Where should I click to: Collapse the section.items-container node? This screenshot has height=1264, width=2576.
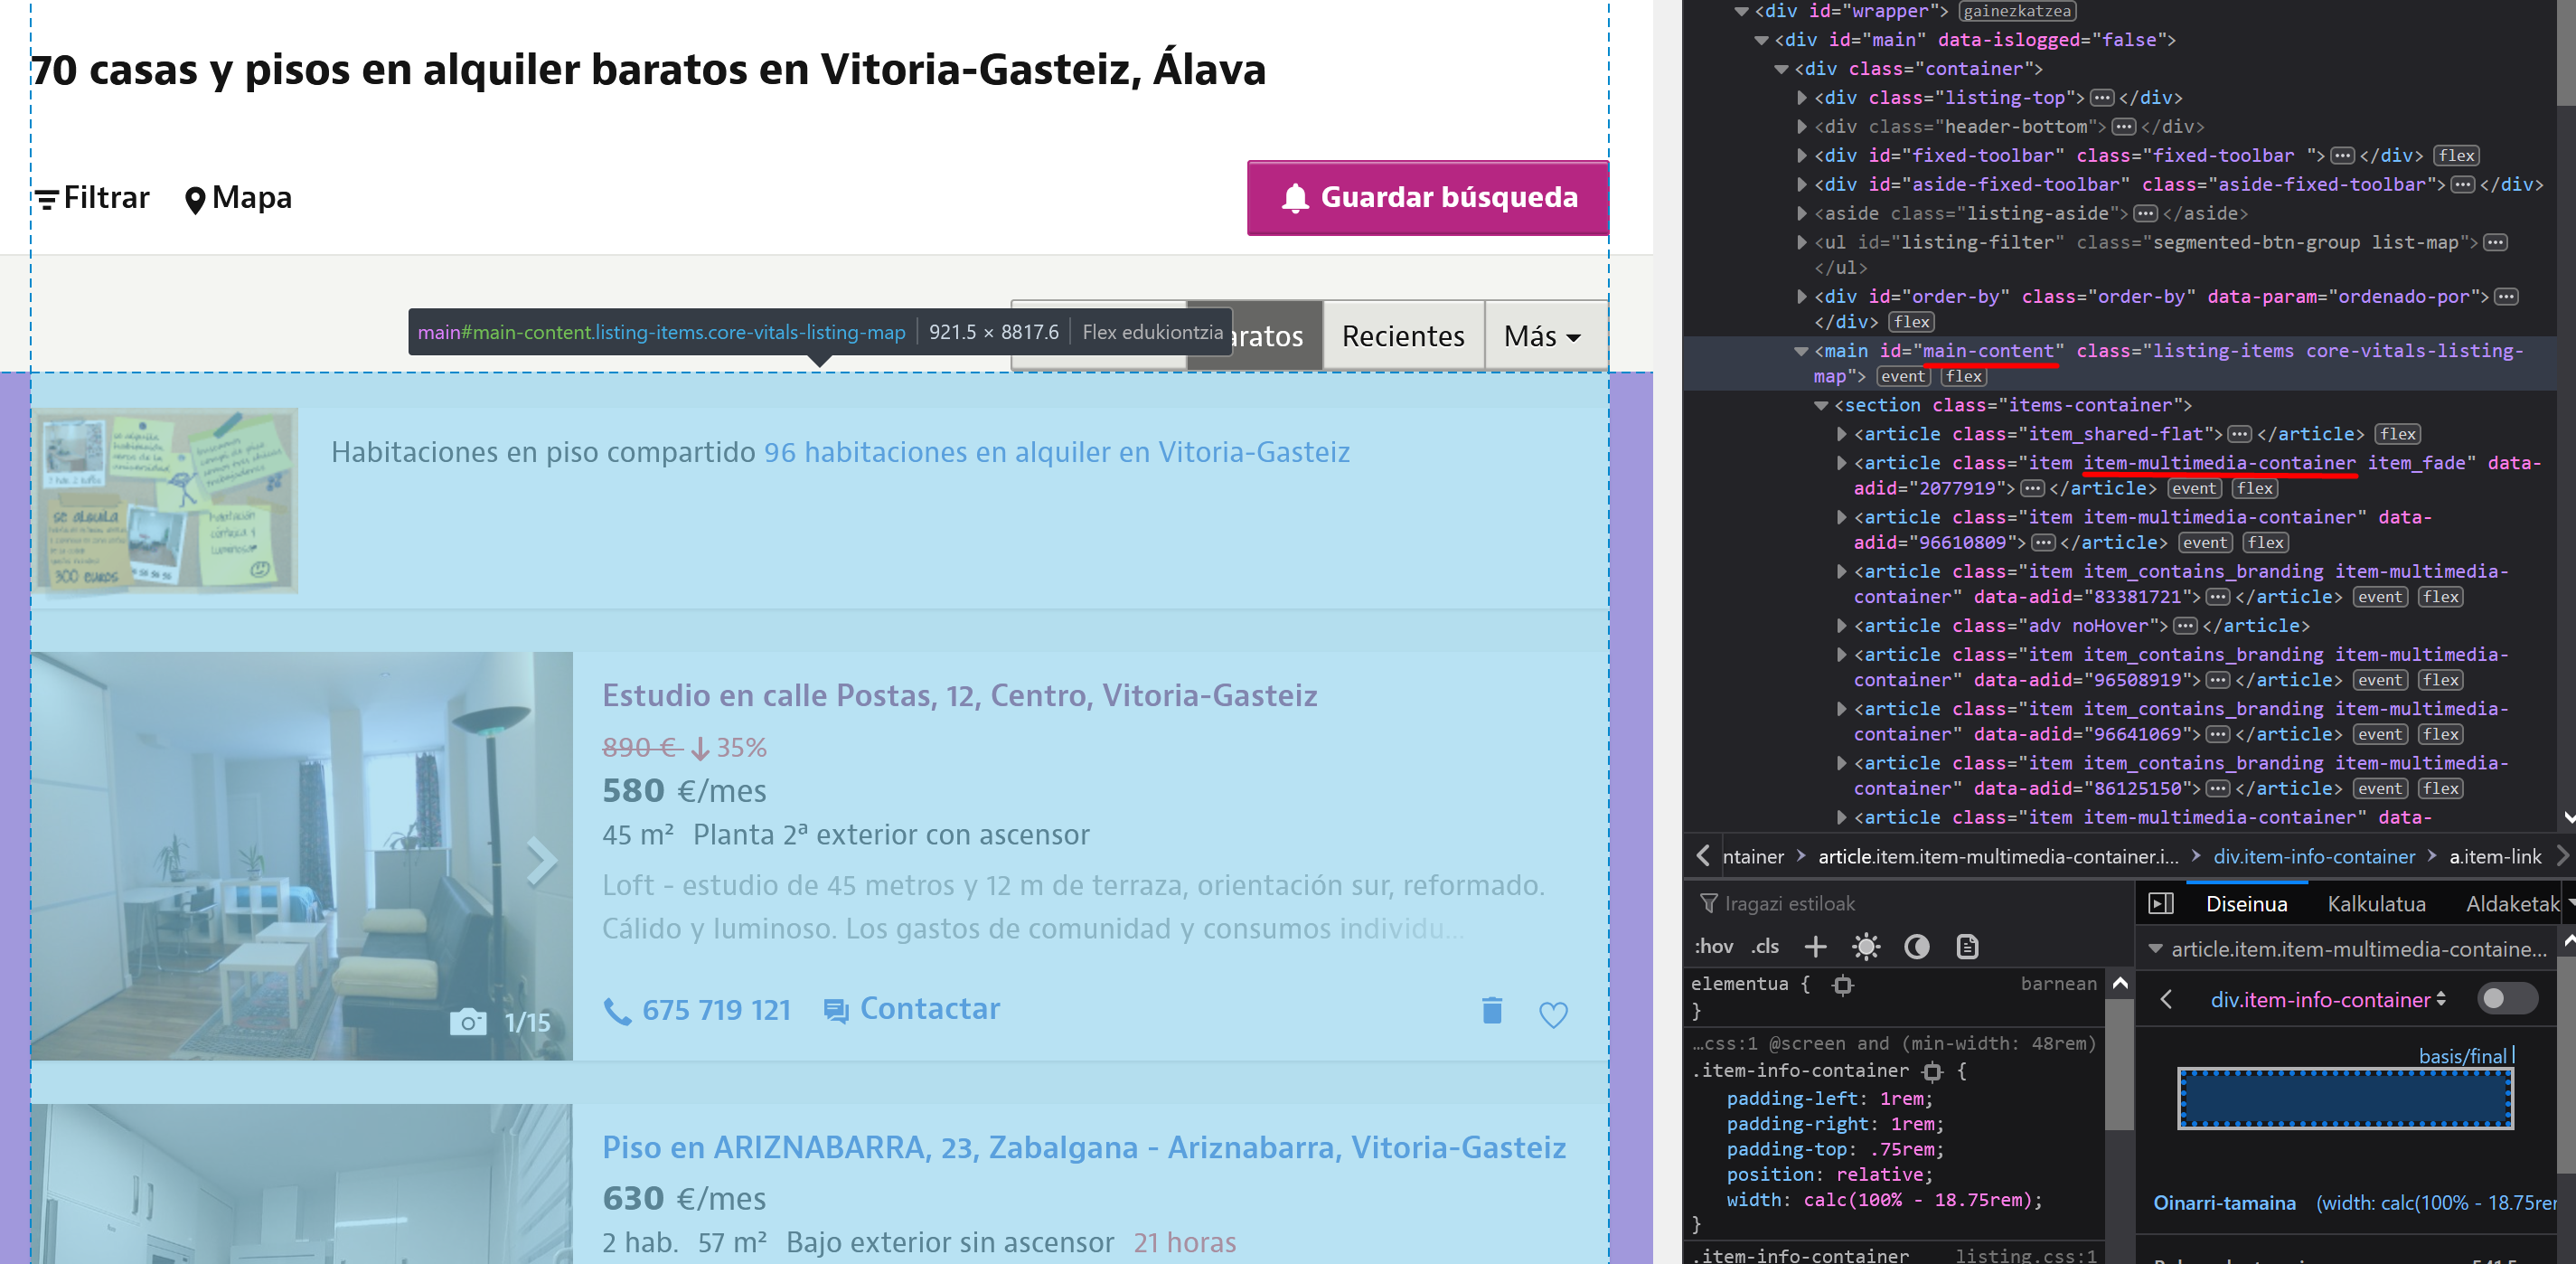tap(1821, 406)
